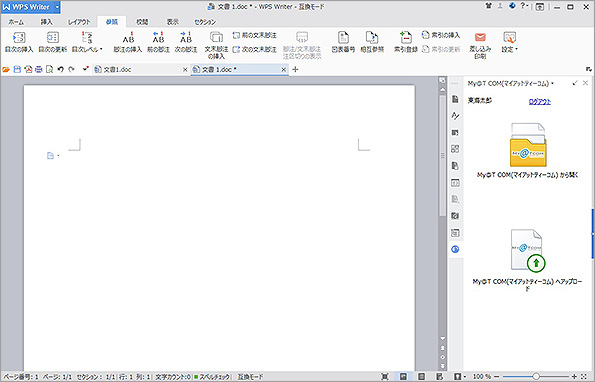Save the document via quick toolbar

tap(17, 69)
